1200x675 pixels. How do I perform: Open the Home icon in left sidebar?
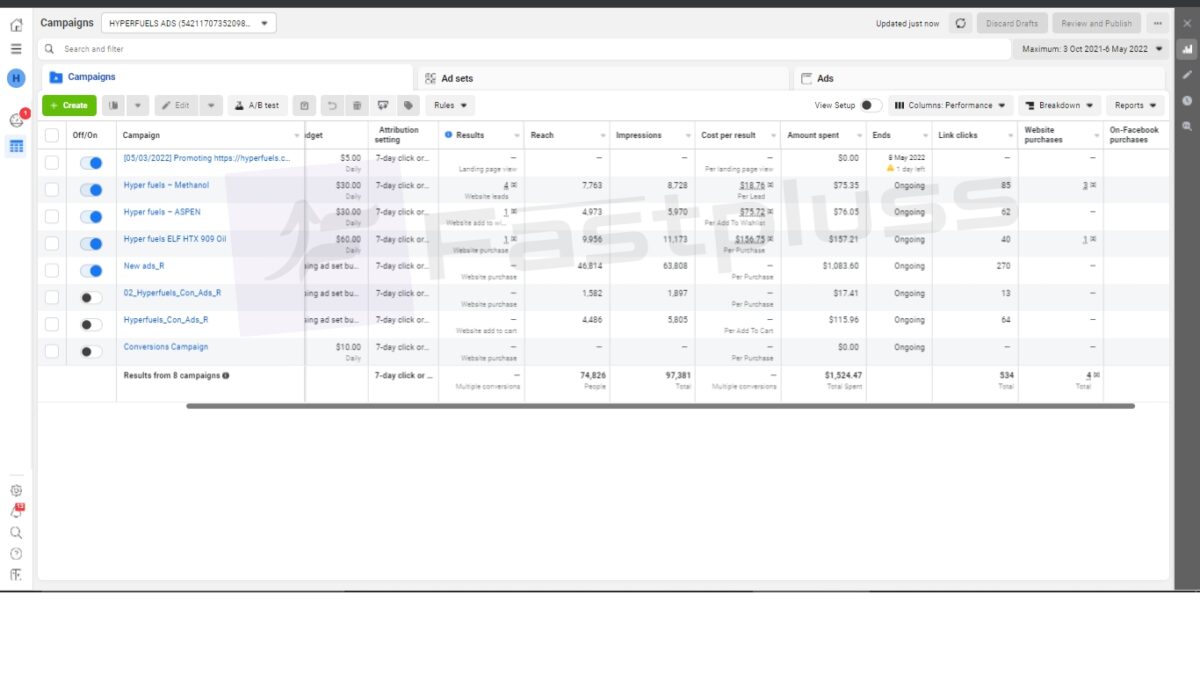click(x=16, y=24)
